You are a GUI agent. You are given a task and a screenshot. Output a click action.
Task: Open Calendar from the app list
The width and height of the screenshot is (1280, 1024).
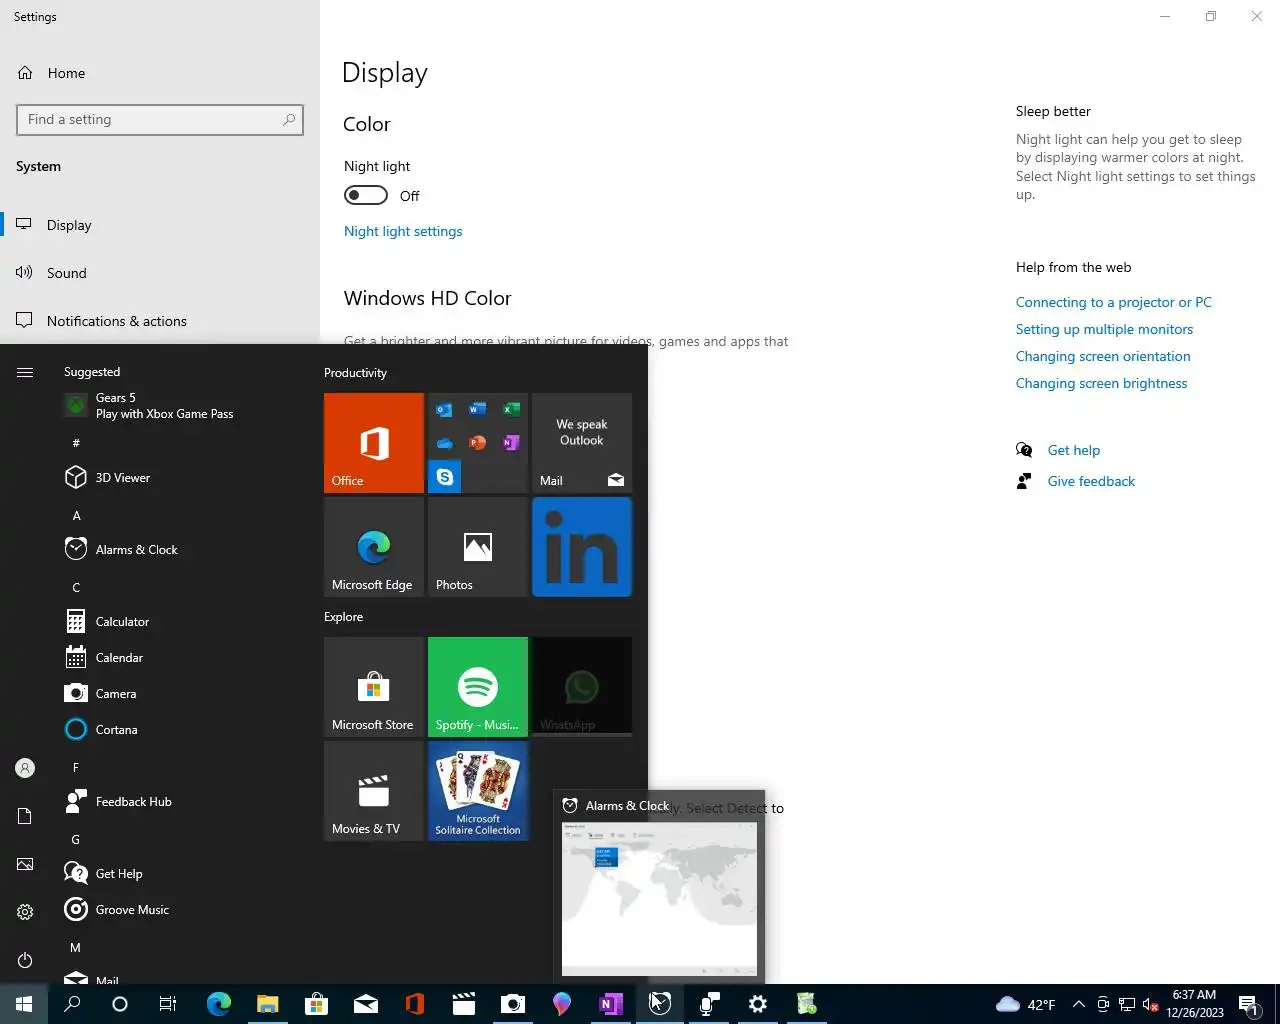(180, 658)
